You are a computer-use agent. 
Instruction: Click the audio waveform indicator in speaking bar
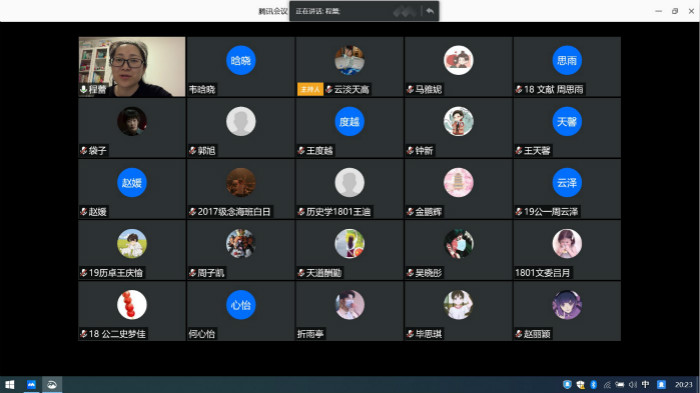pyautogui.click(x=404, y=11)
